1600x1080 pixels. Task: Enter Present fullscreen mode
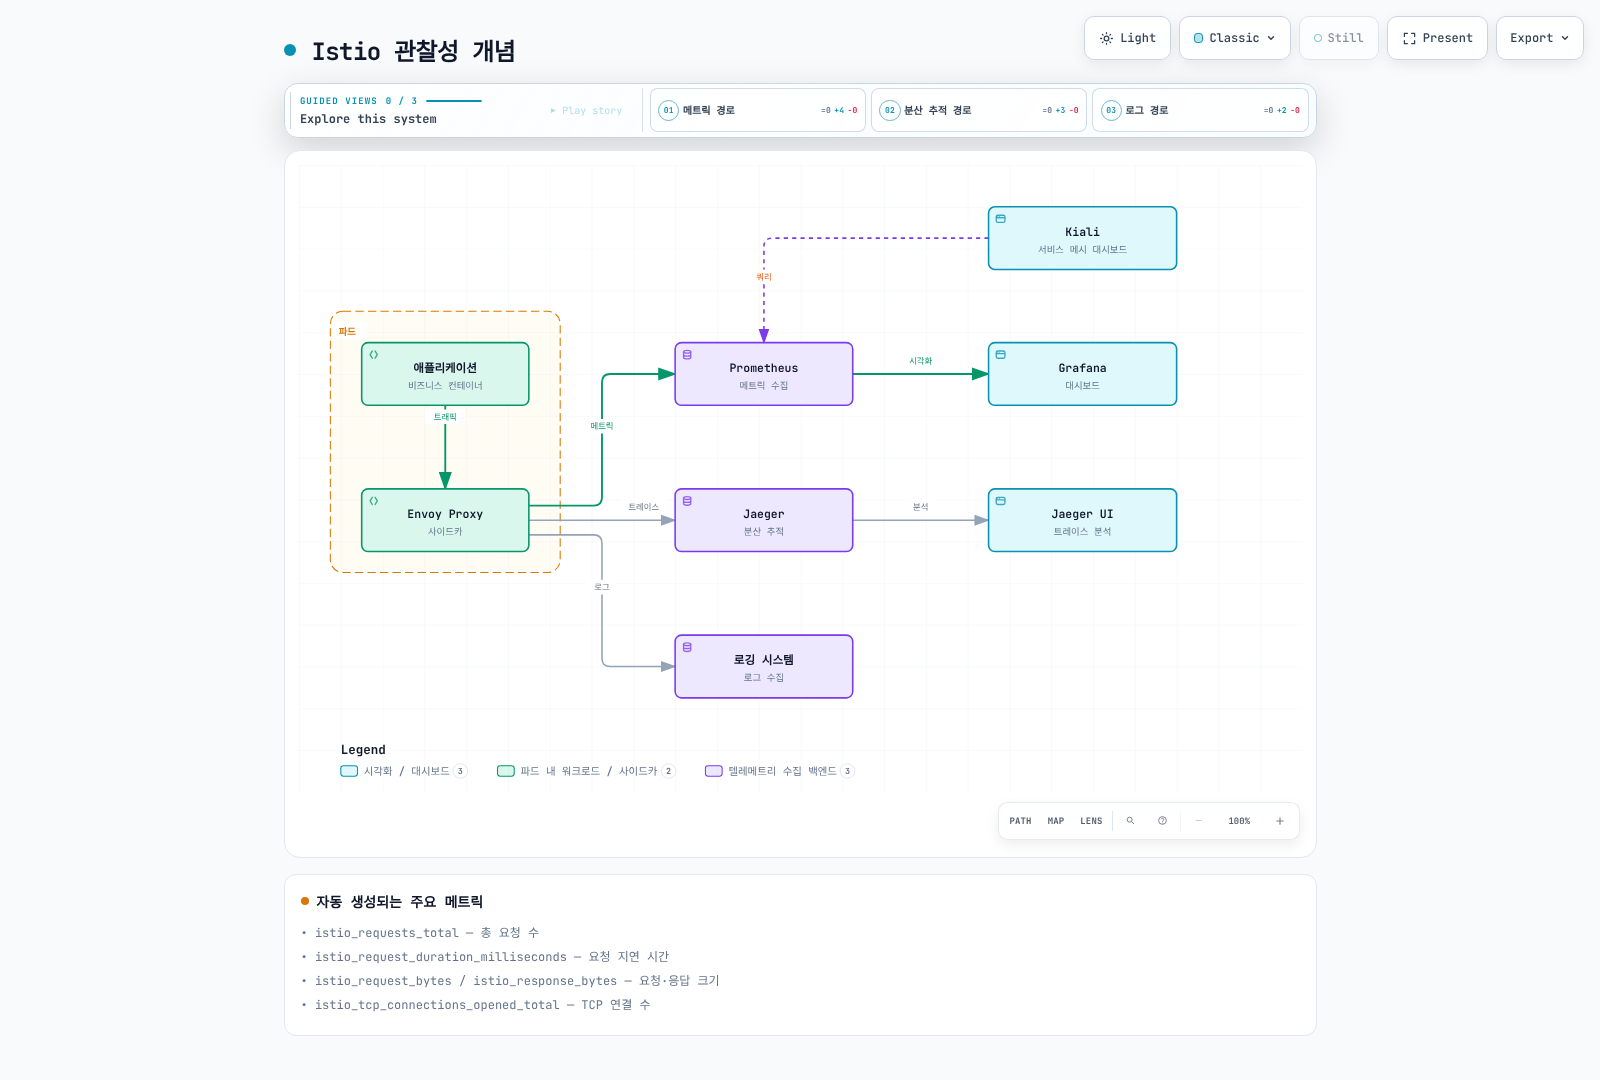[x=1437, y=38]
